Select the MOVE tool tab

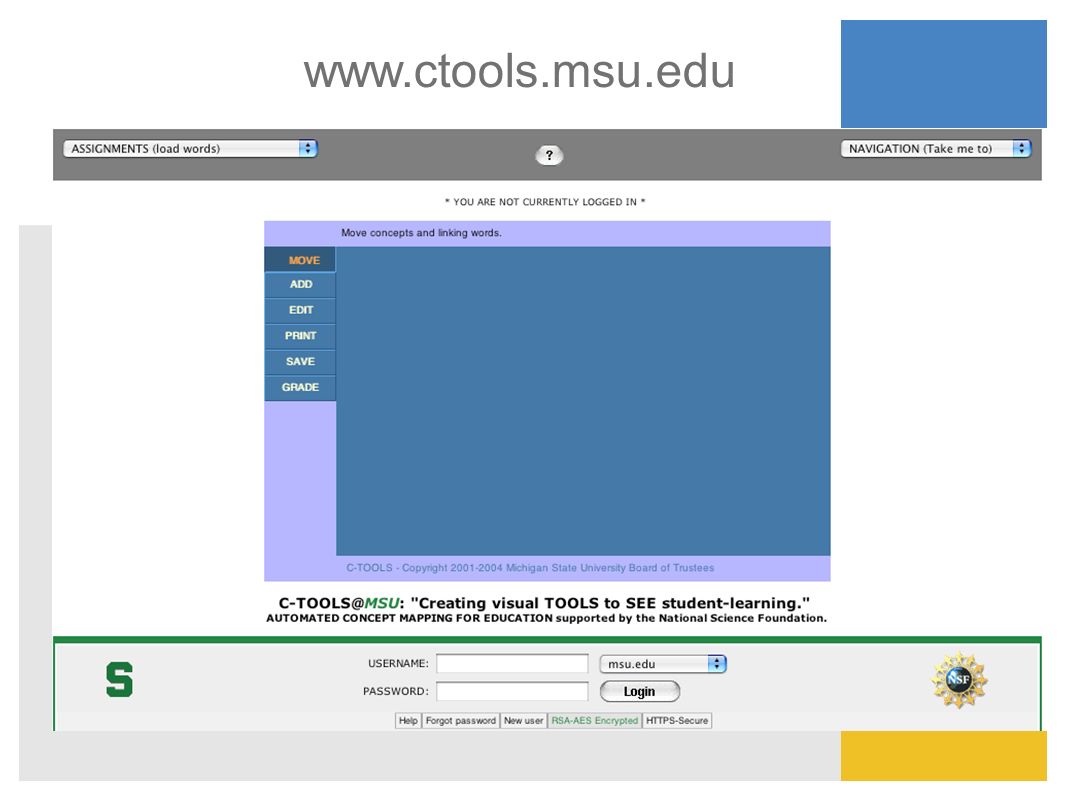pos(300,260)
